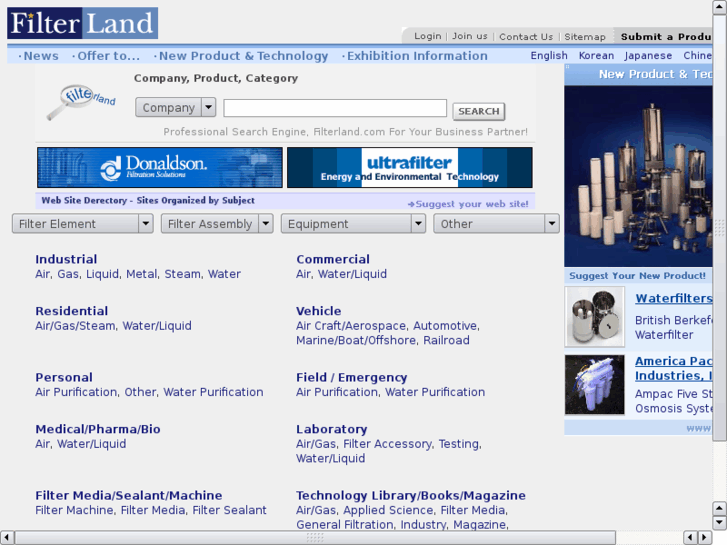Open the News menu item
This screenshot has height=545, width=727.
pyautogui.click(x=41, y=56)
